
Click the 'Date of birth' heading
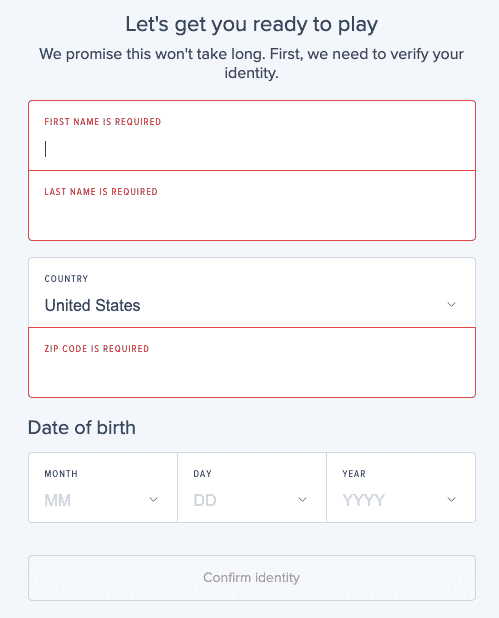click(x=82, y=428)
